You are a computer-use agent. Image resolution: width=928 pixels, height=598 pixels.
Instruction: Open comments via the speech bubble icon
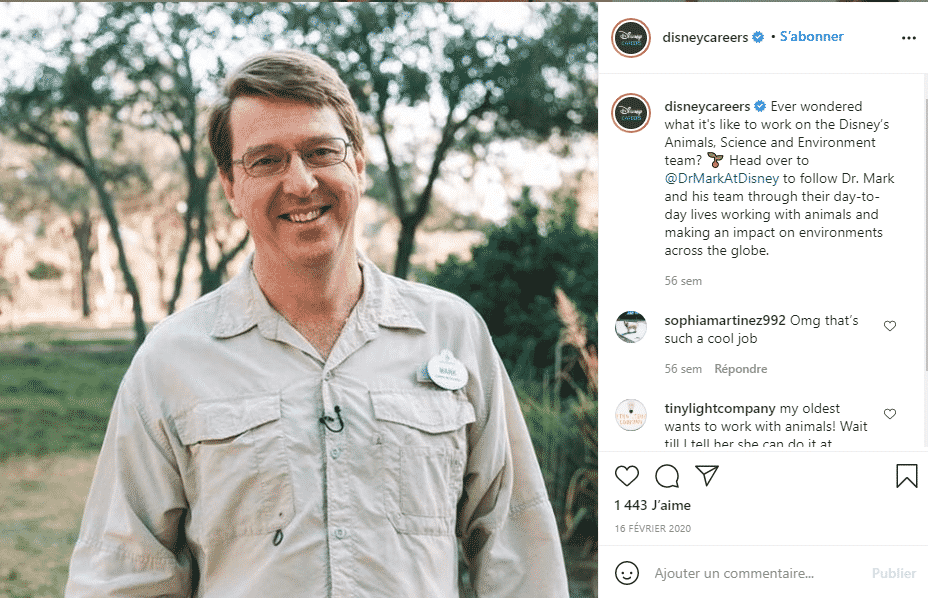click(667, 476)
